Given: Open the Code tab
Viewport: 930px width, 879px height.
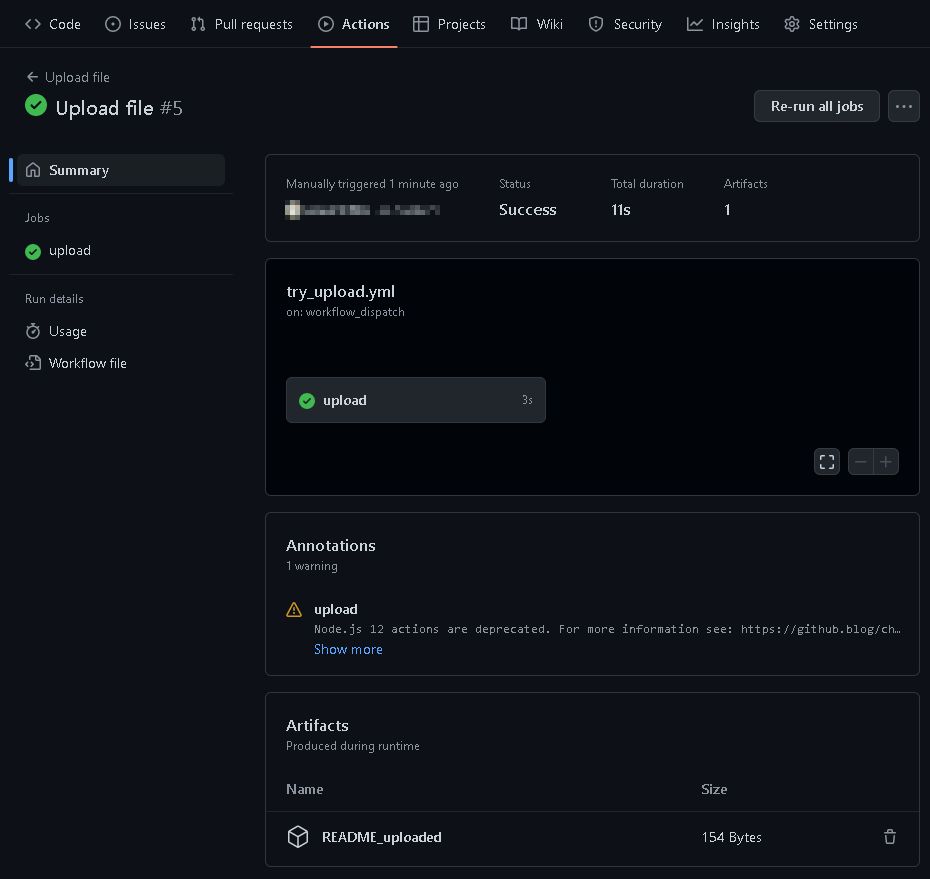Looking at the screenshot, I should 53,24.
